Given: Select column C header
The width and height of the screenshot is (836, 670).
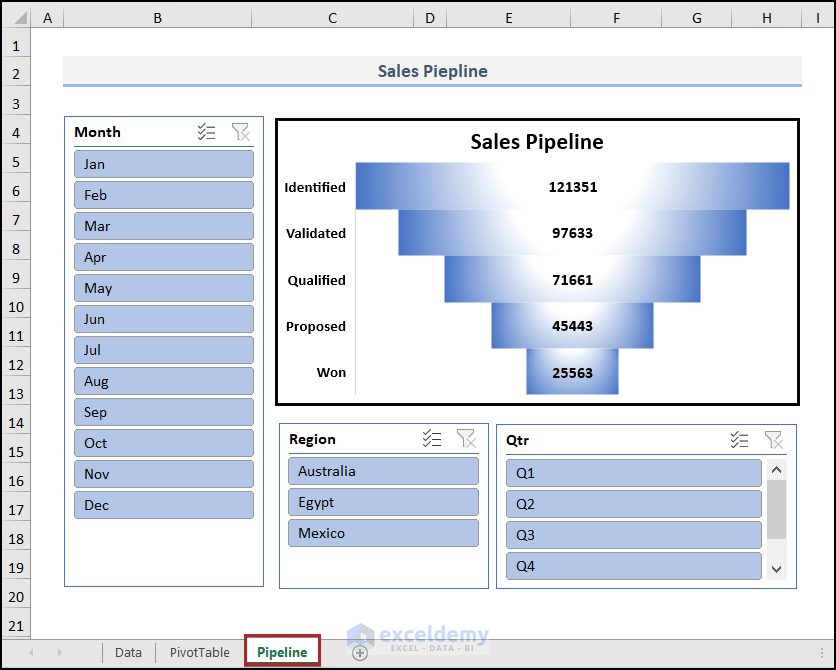Looking at the screenshot, I should coord(332,18).
